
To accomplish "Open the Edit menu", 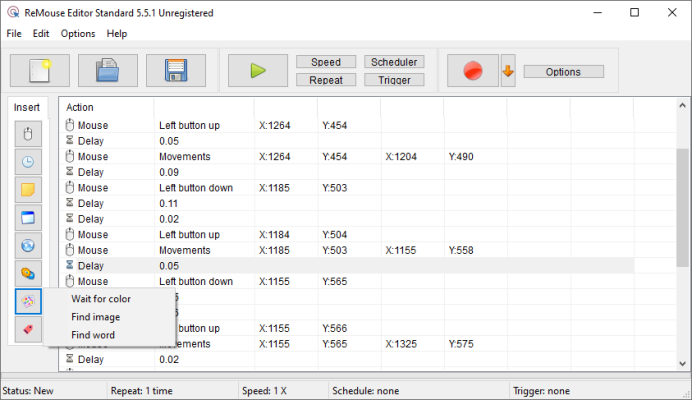I will [40, 33].
